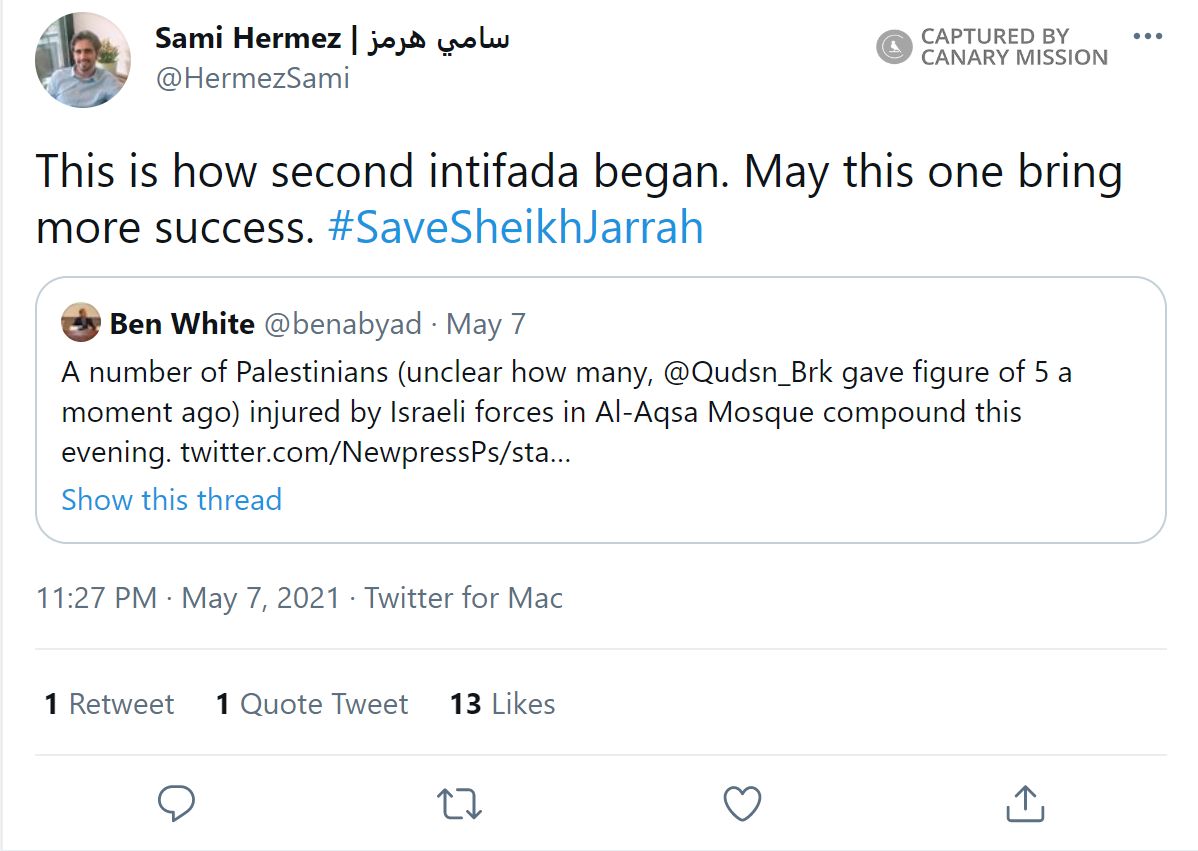The height and width of the screenshot is (851, 1198).
Task: Click Ben White name in quoted tweet
Action: tap(182, 324)
